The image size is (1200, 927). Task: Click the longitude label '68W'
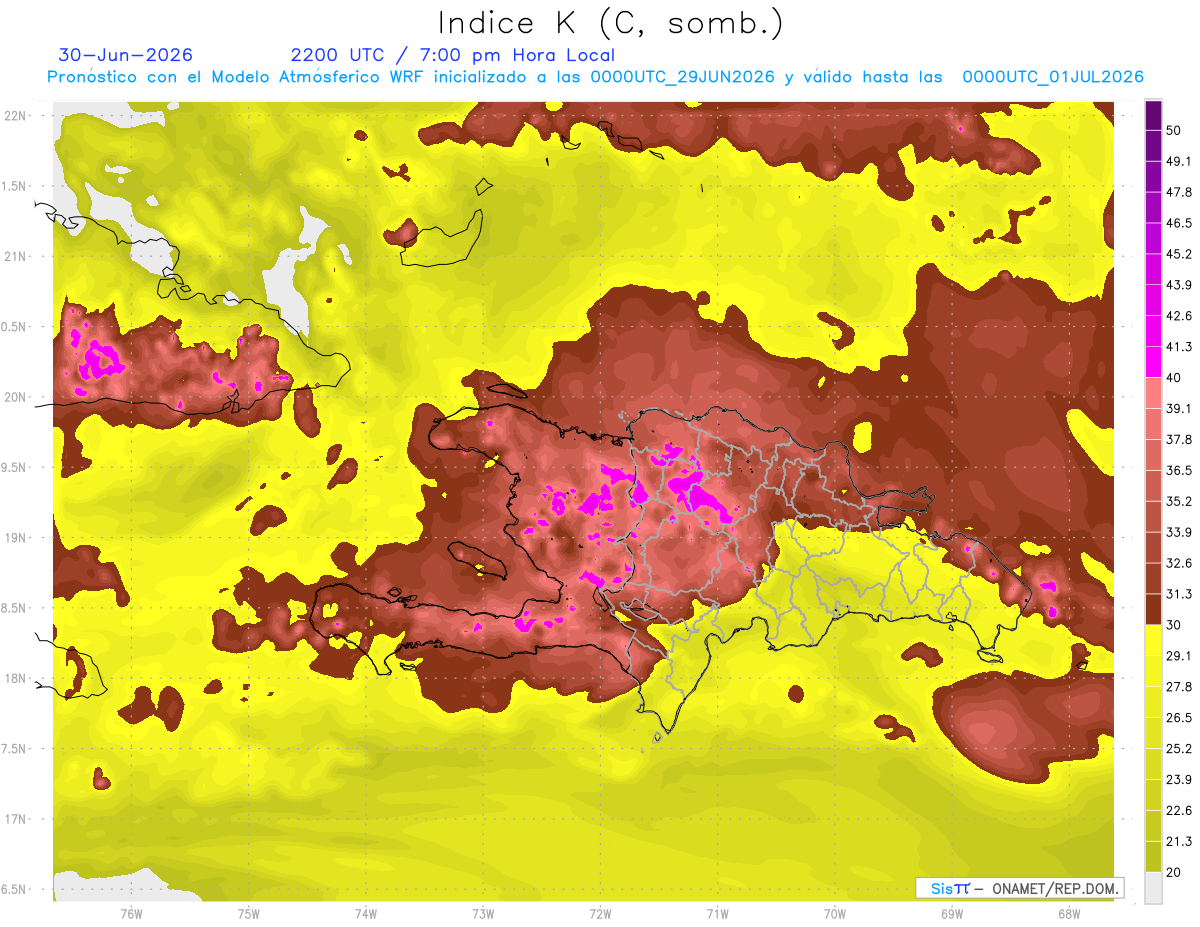click(x=1069, y=914)
